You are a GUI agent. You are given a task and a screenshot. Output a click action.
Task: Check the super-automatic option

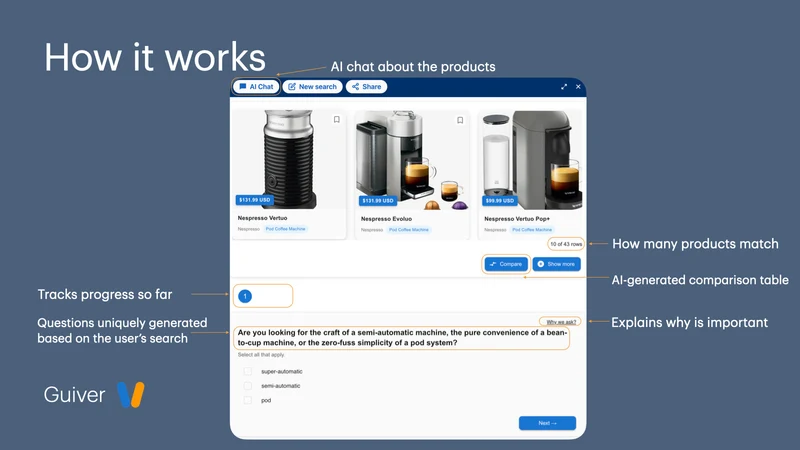point(247,371)
